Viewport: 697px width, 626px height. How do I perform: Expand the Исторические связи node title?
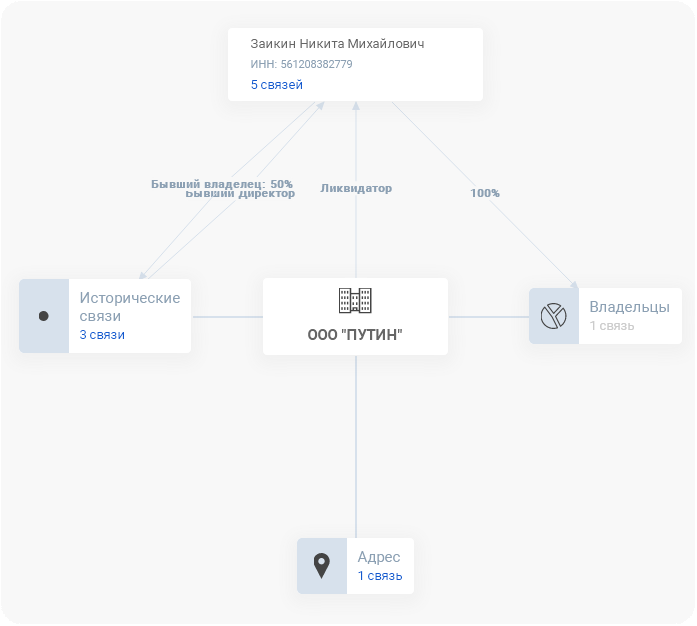tap(130, 307)
